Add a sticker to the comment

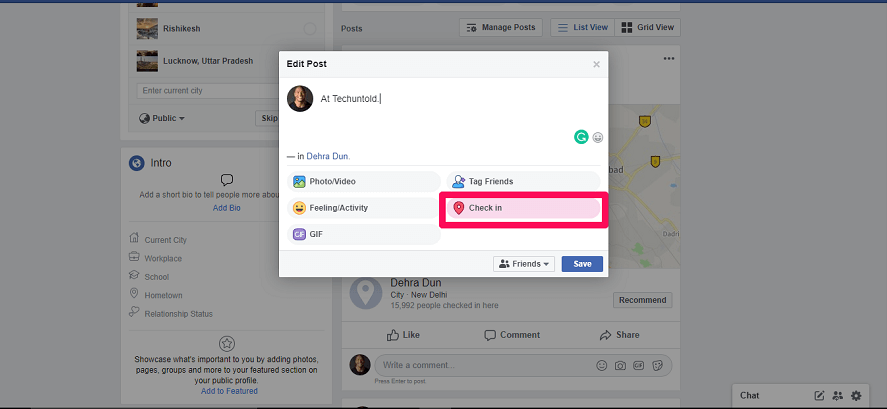click(x=657, y=365)
